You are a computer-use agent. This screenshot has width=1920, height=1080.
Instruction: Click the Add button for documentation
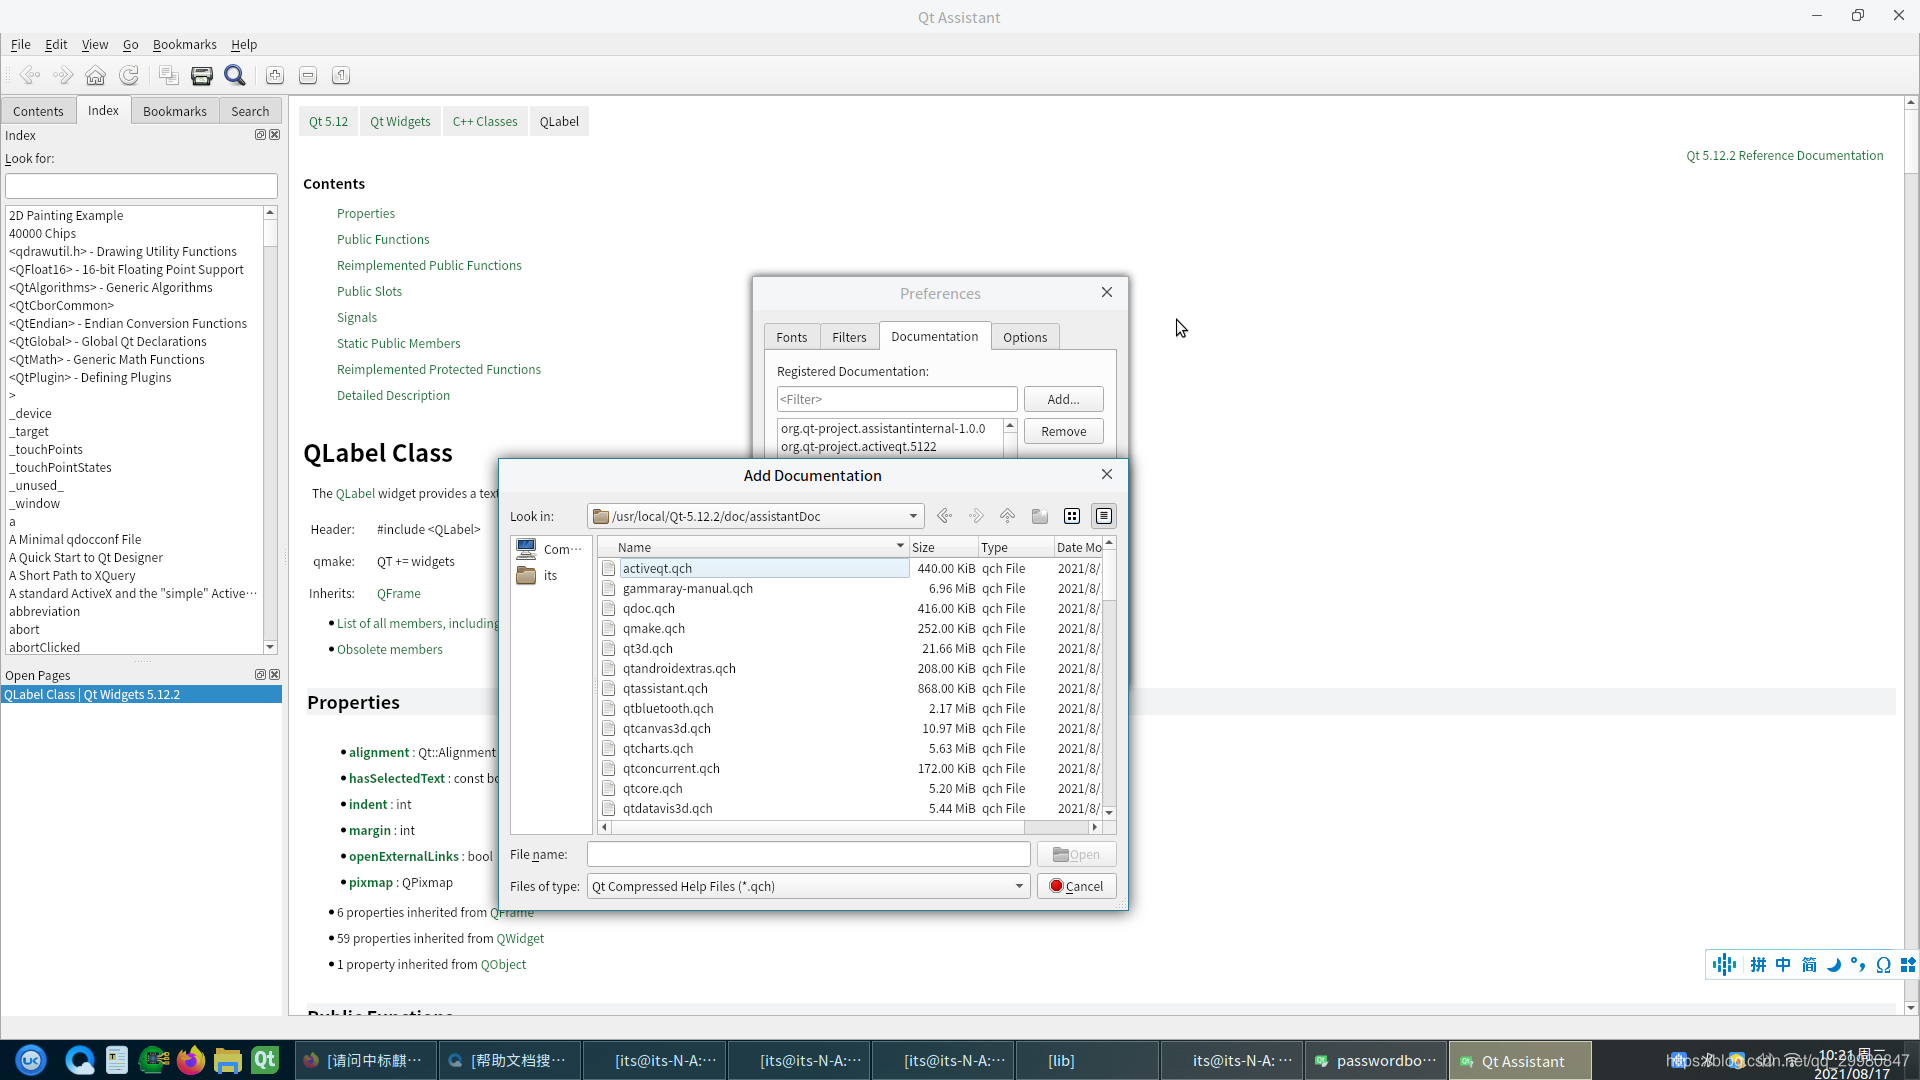[x=1063, y=398]
